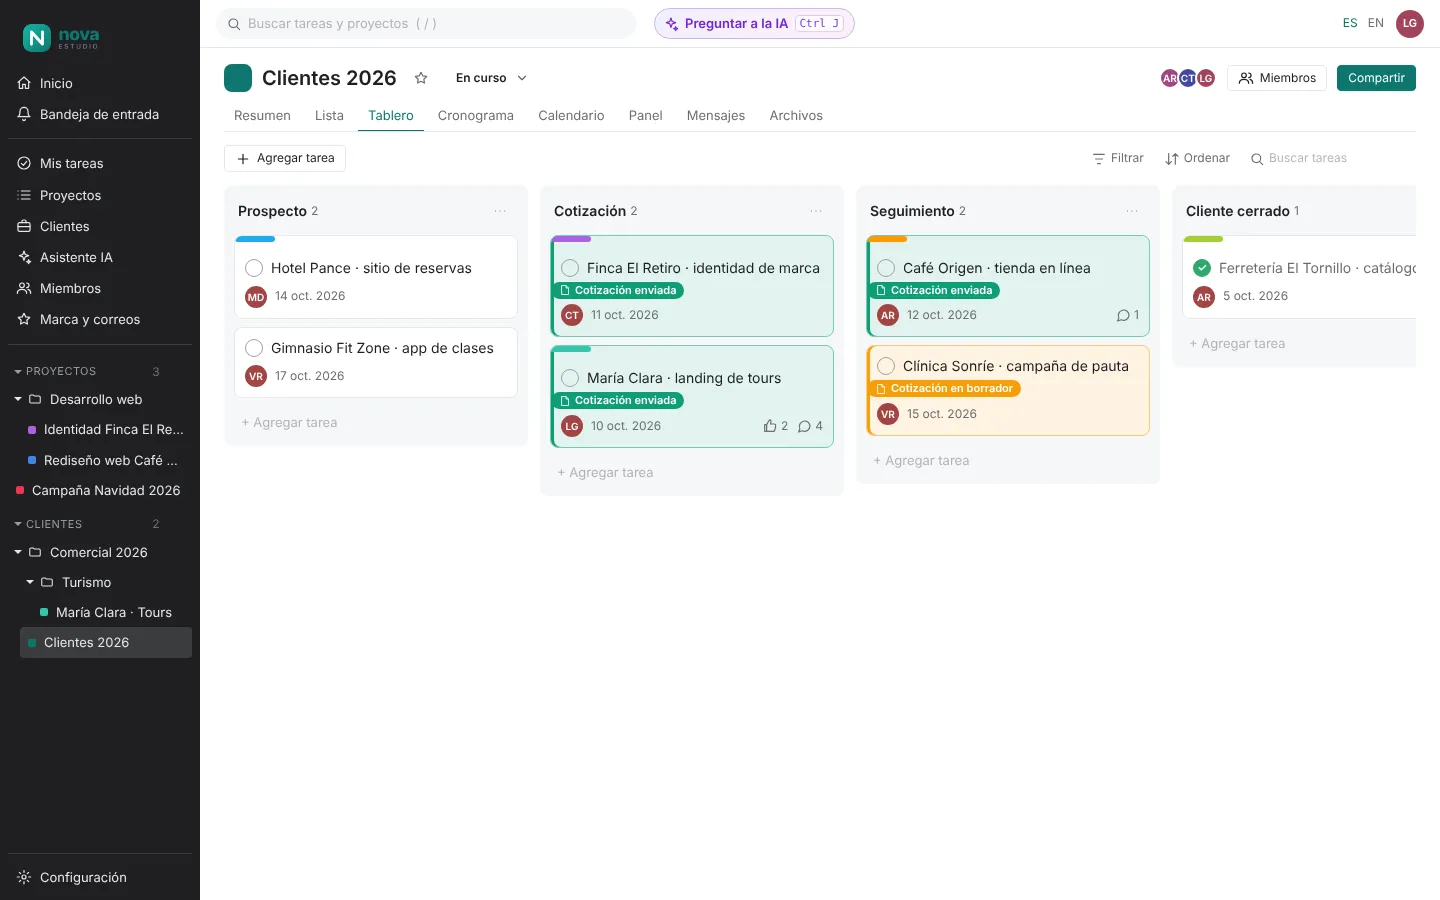Switch to the Lista tab
This screenshot has width=1440, height=900.
tap(329, 116)
